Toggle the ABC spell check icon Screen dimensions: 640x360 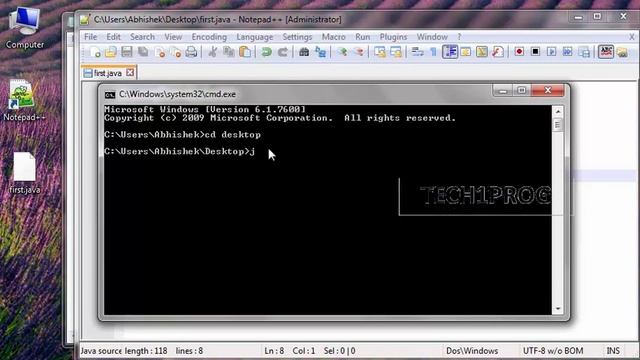(606, 52)
